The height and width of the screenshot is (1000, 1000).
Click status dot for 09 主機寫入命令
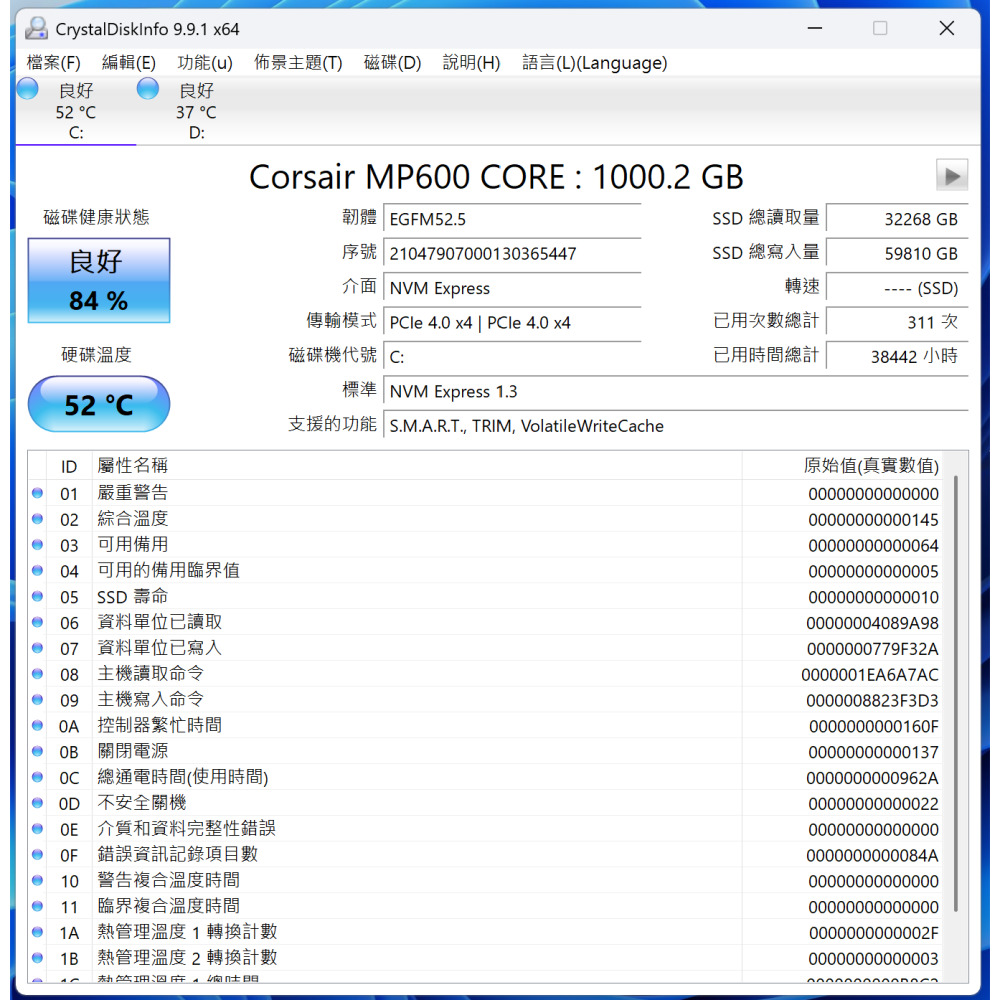coord(38,700)
